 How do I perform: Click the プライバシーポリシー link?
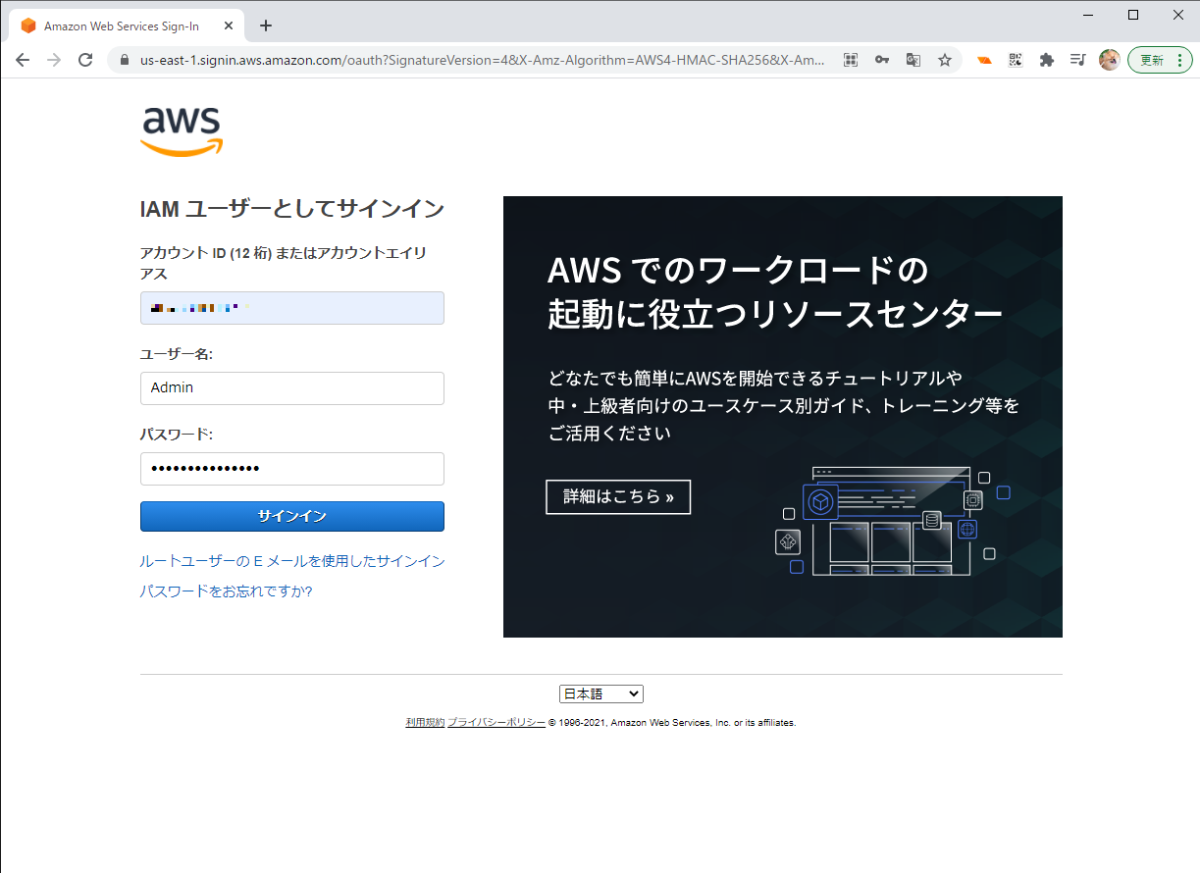496,722
